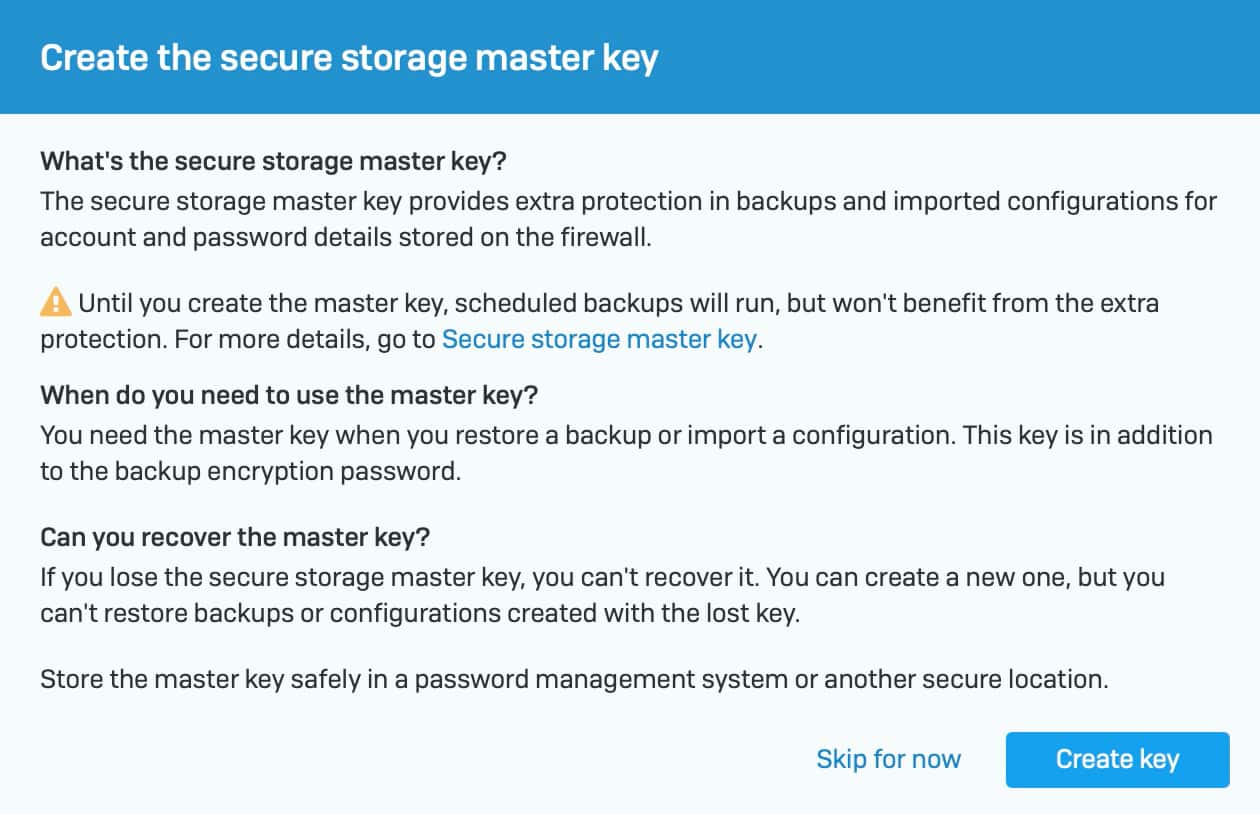Screen dimensions: 1260x814
Task: Choose Skip for now
Action: tap(888, 759)
